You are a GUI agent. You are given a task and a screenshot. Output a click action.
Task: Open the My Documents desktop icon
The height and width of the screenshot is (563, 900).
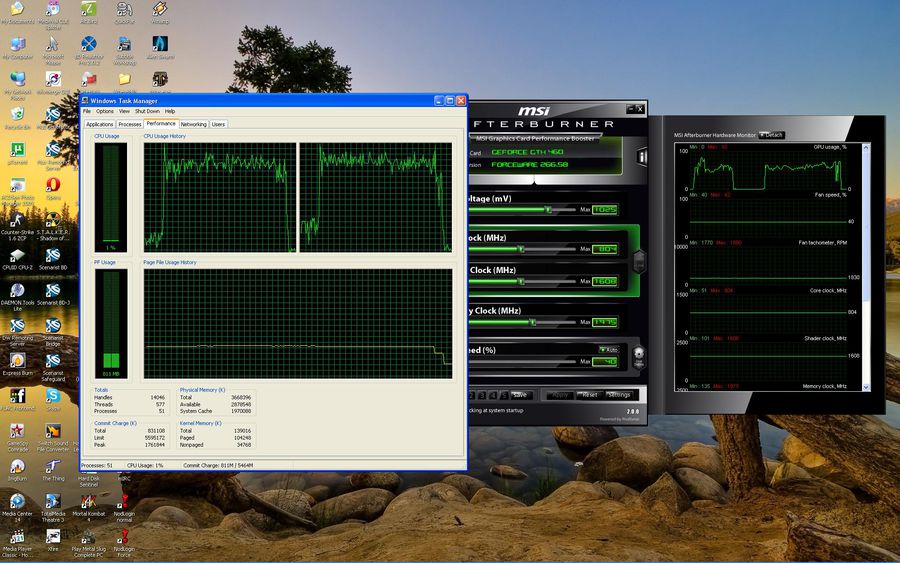(x=17, y=13)
